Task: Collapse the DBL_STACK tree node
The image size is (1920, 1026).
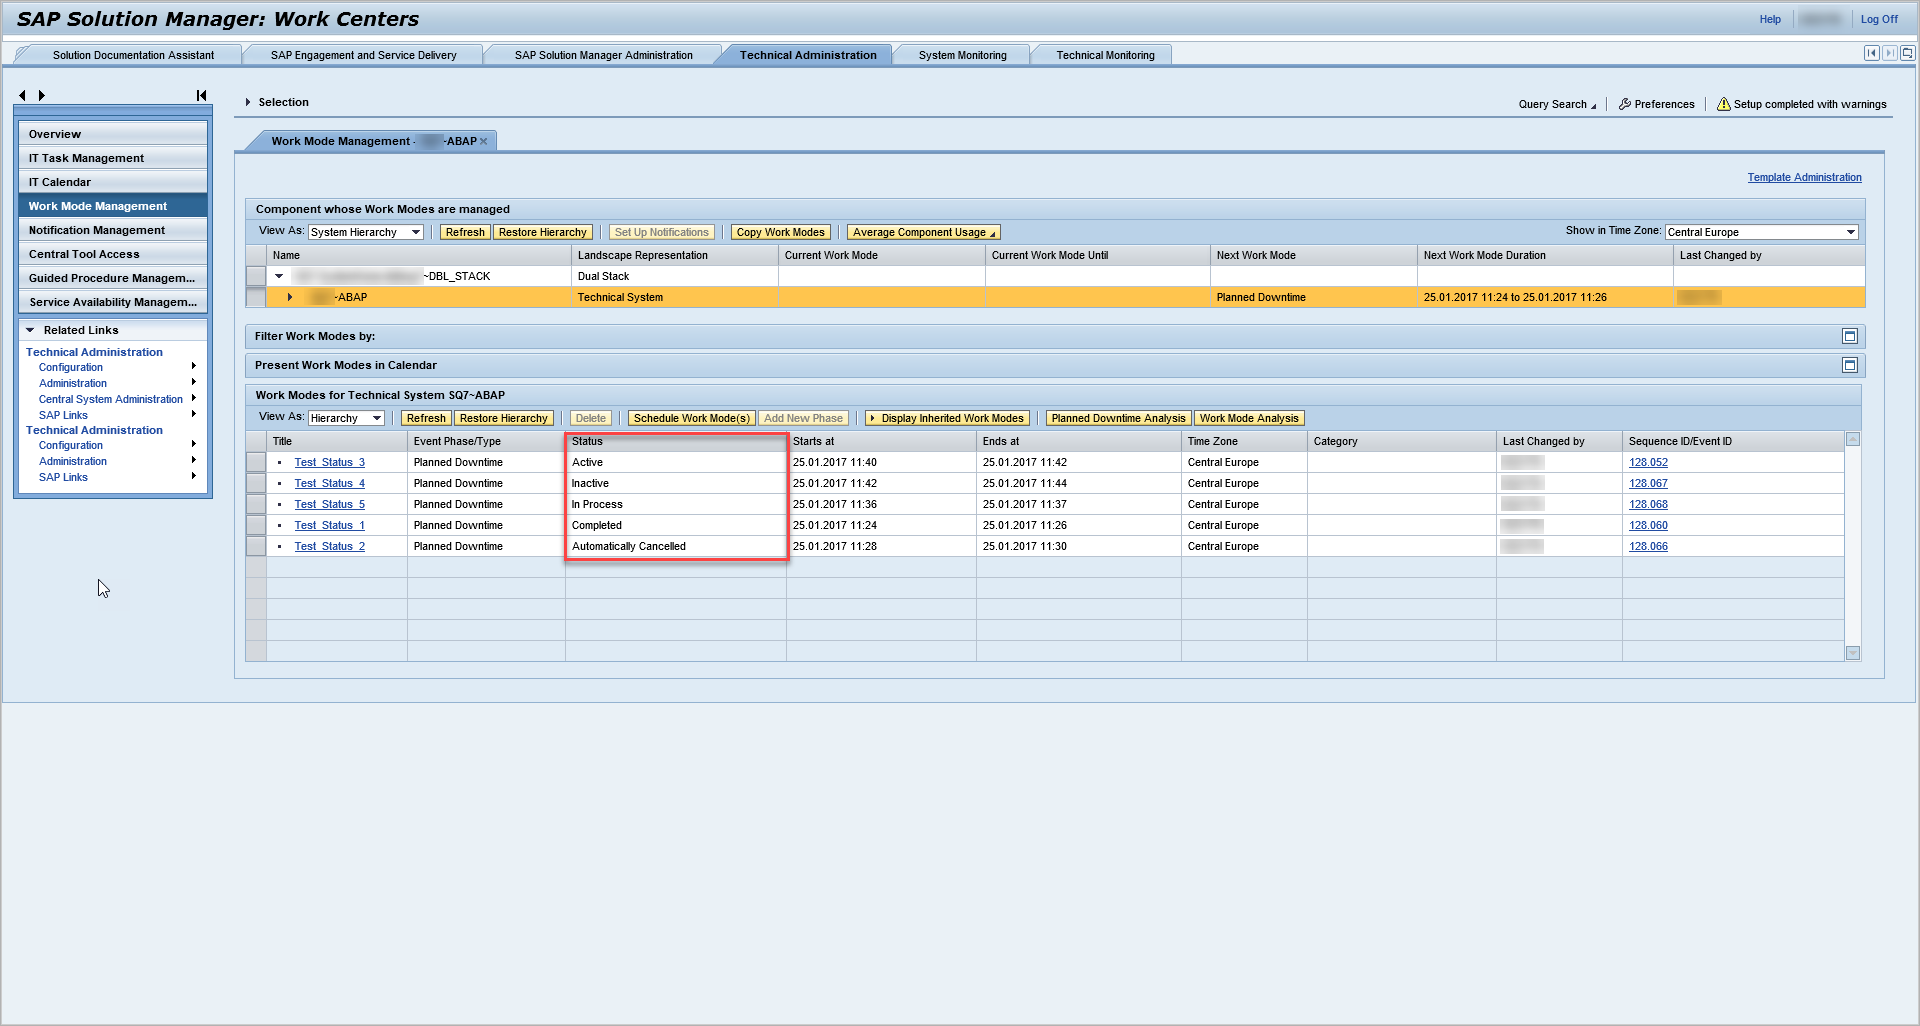Action: click(279, 276)
